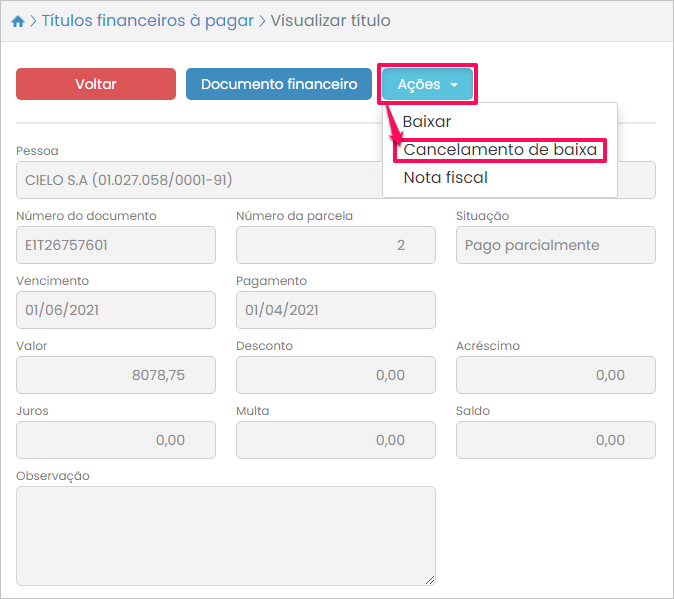Click the Número do documento field
This screenshot has height=599, width=674.
click(x=116, y=245)
